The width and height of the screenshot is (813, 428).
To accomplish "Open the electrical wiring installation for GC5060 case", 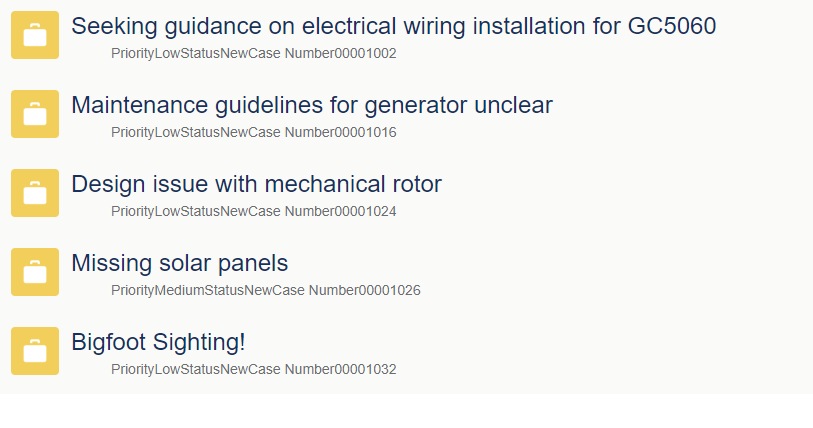I will (393, 26).
